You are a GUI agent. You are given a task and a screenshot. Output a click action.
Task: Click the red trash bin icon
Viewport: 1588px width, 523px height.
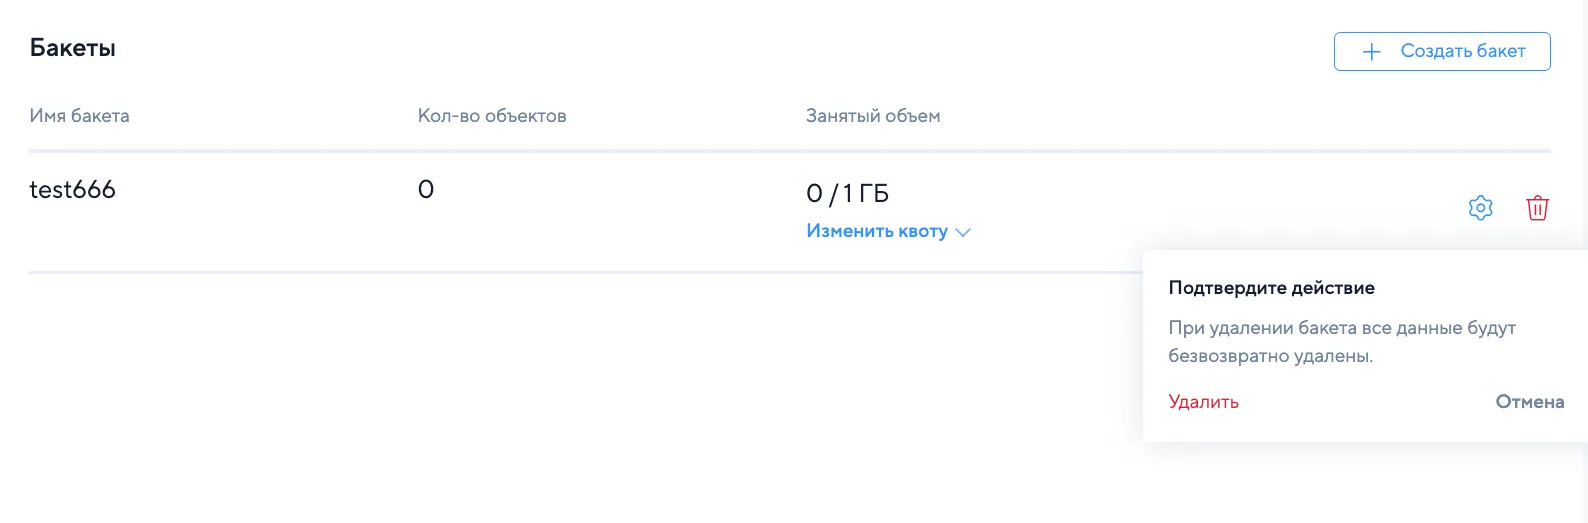(1537, 208)
